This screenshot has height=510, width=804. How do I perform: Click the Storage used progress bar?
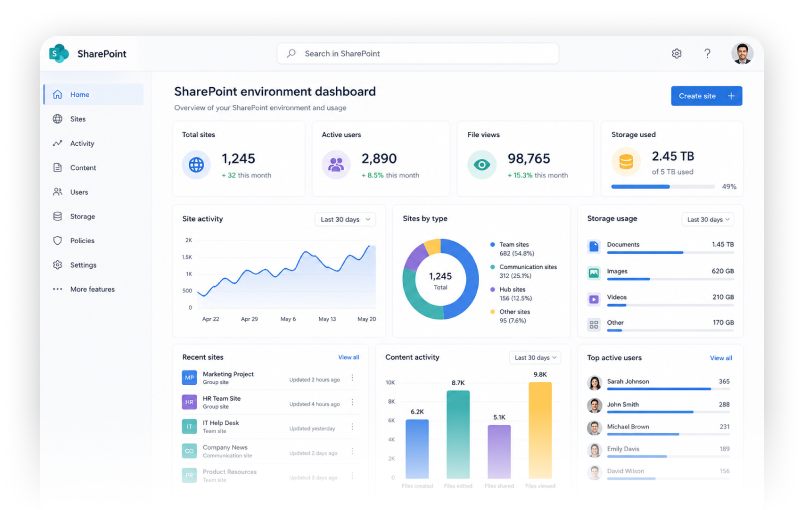click(662, 187)
